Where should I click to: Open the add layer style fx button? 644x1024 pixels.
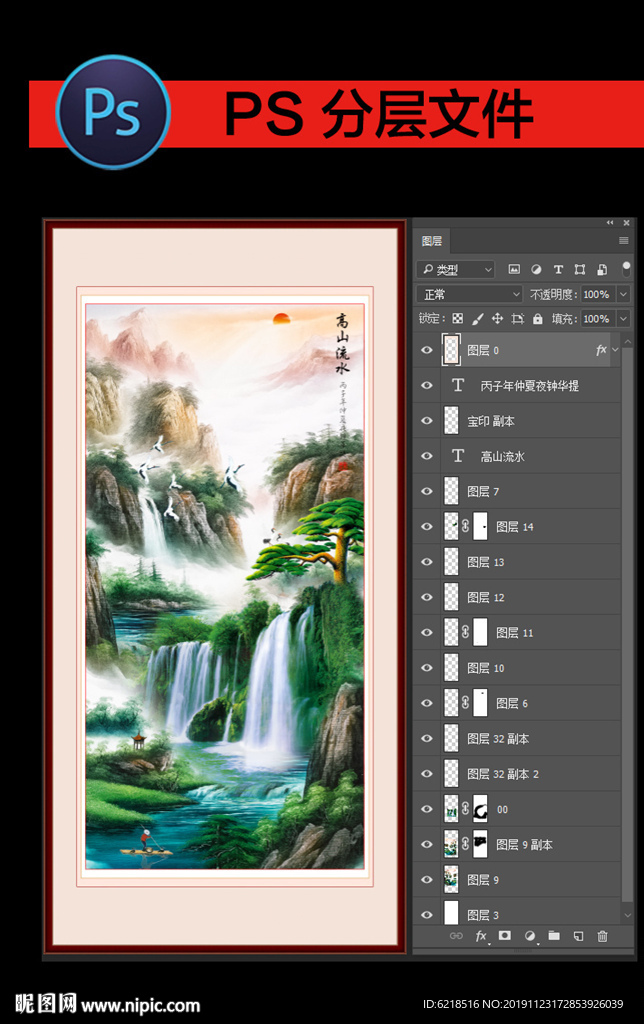pos(481,936)
